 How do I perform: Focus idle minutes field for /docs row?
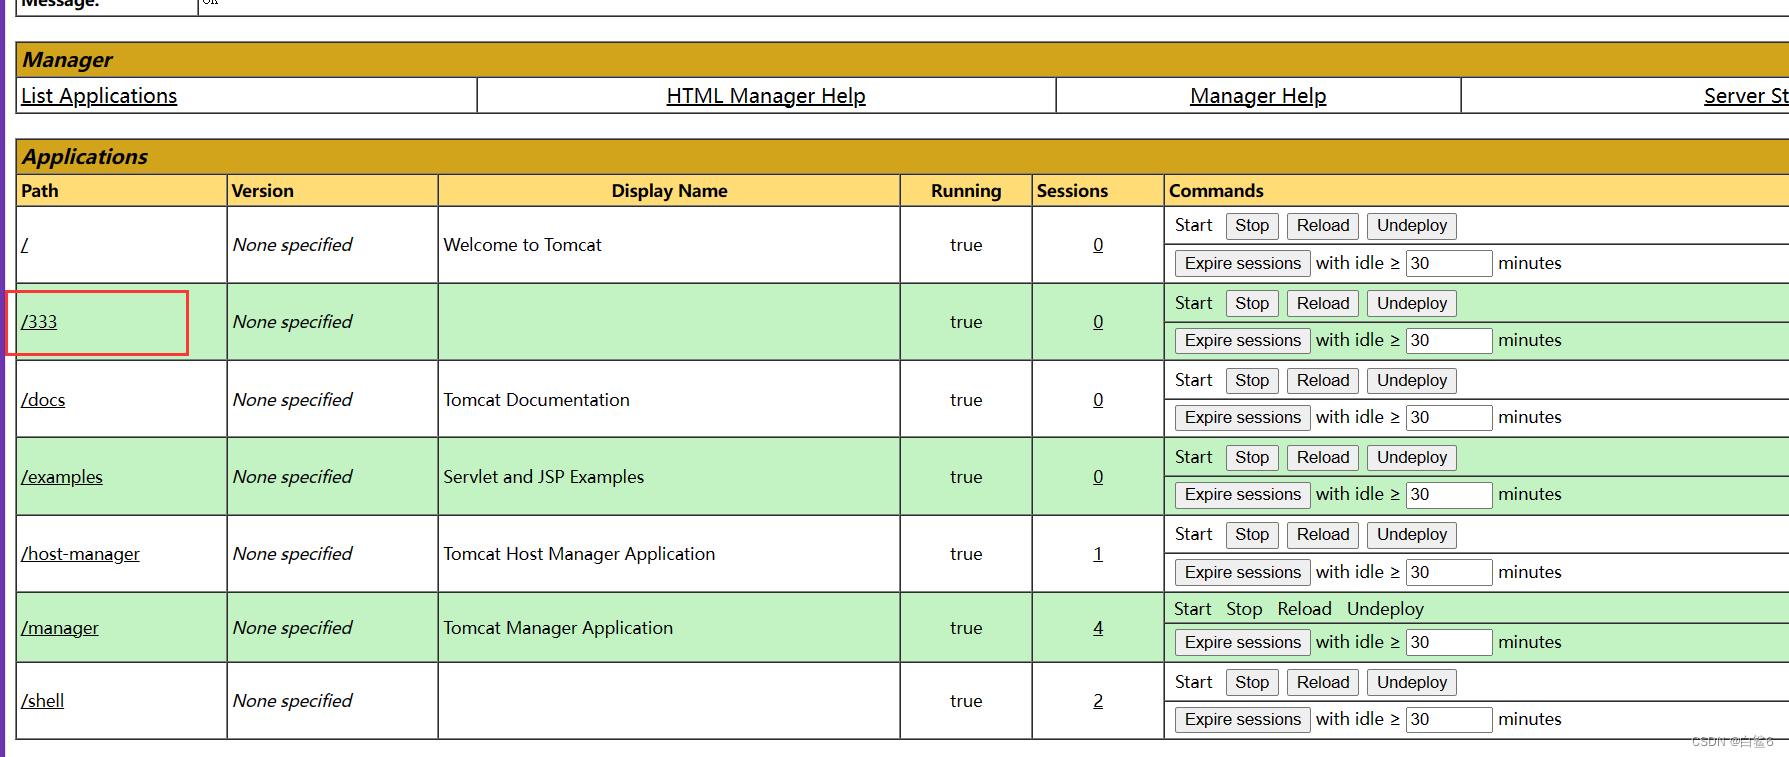1449,418
